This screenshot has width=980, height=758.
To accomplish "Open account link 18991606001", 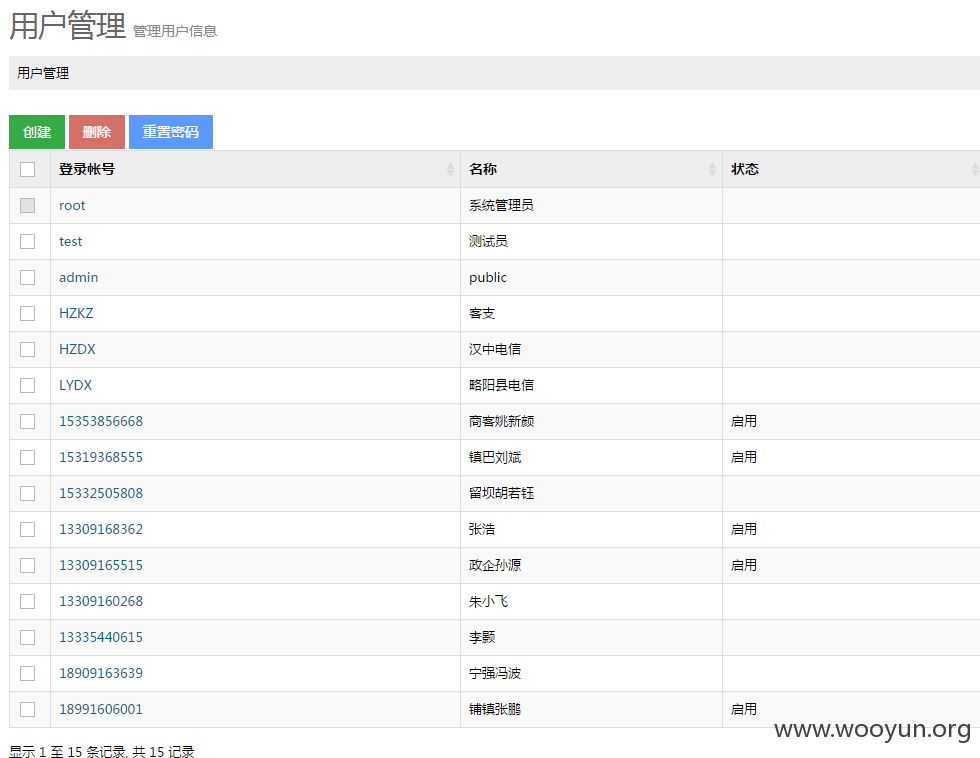I will (x=101, y=709).
